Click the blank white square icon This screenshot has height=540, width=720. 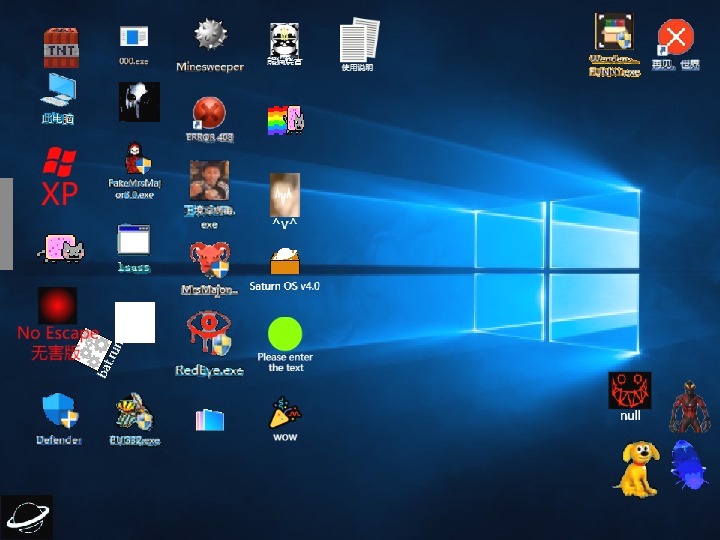pyautogui.click(x=135, y=322)
